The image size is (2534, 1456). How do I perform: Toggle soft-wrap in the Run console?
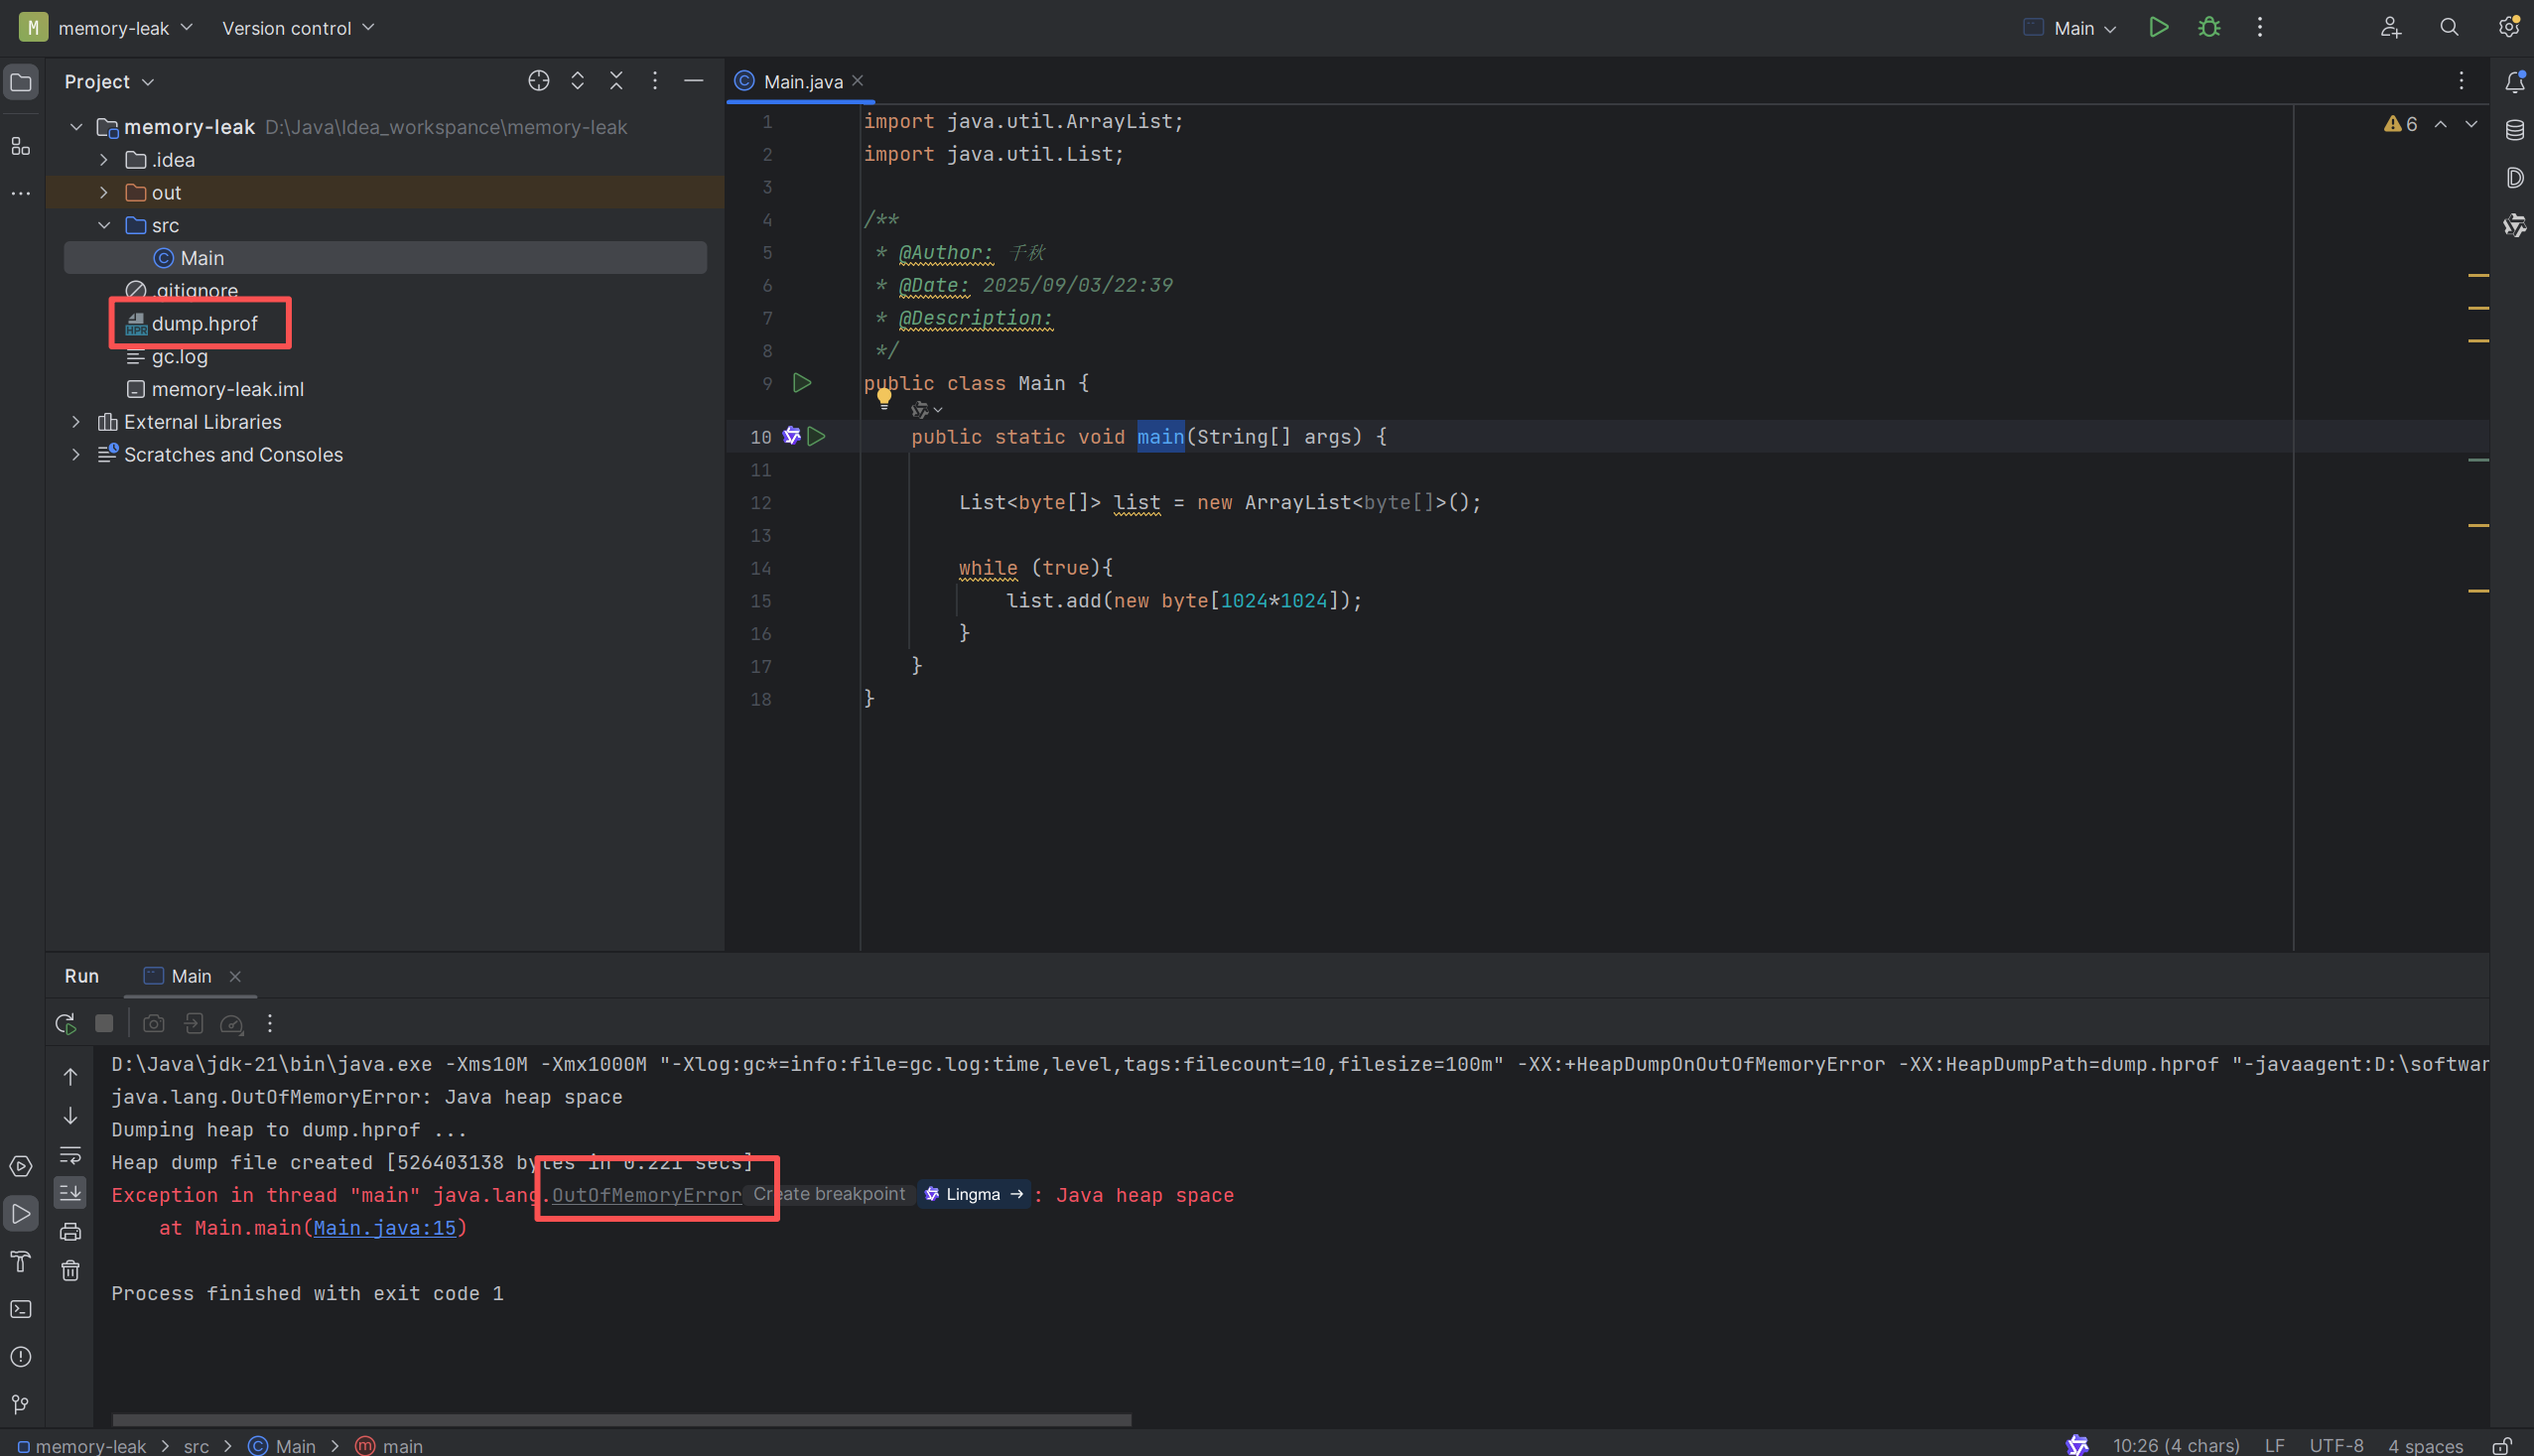[70, 1155]
